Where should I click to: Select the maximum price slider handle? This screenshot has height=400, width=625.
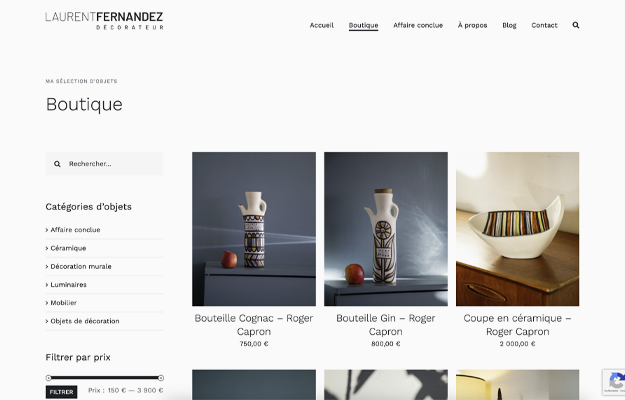(161, 378)
